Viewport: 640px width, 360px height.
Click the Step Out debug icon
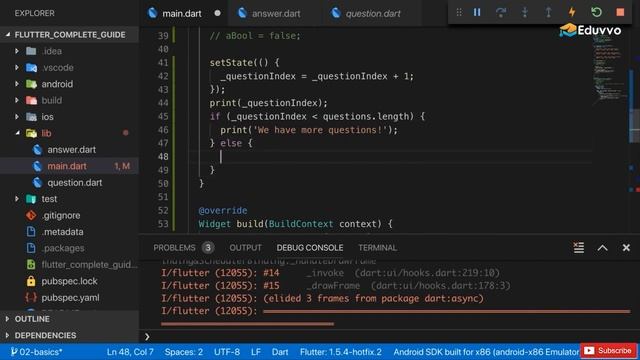tap(548, 12)
